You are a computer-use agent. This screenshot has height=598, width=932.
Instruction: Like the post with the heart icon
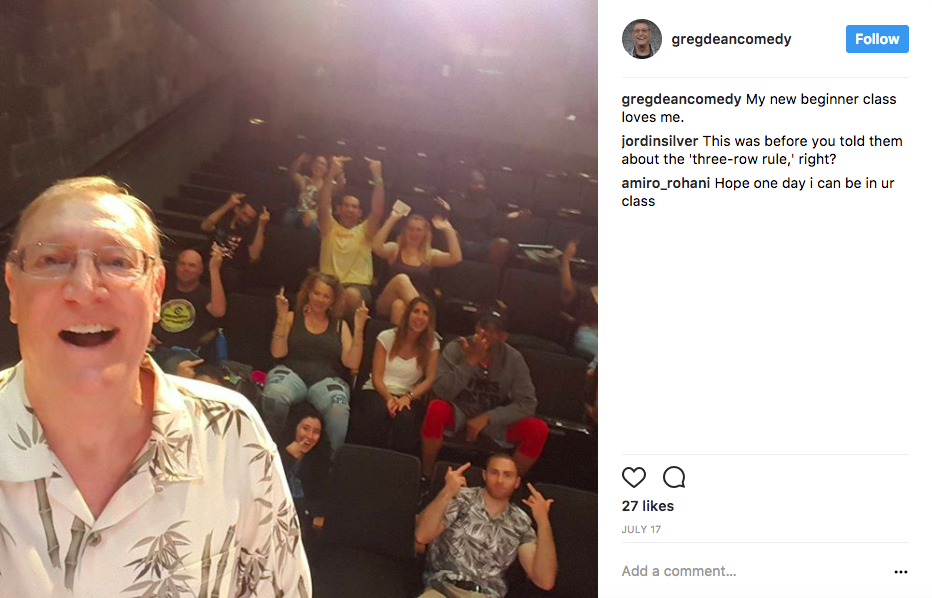point(634,477)
